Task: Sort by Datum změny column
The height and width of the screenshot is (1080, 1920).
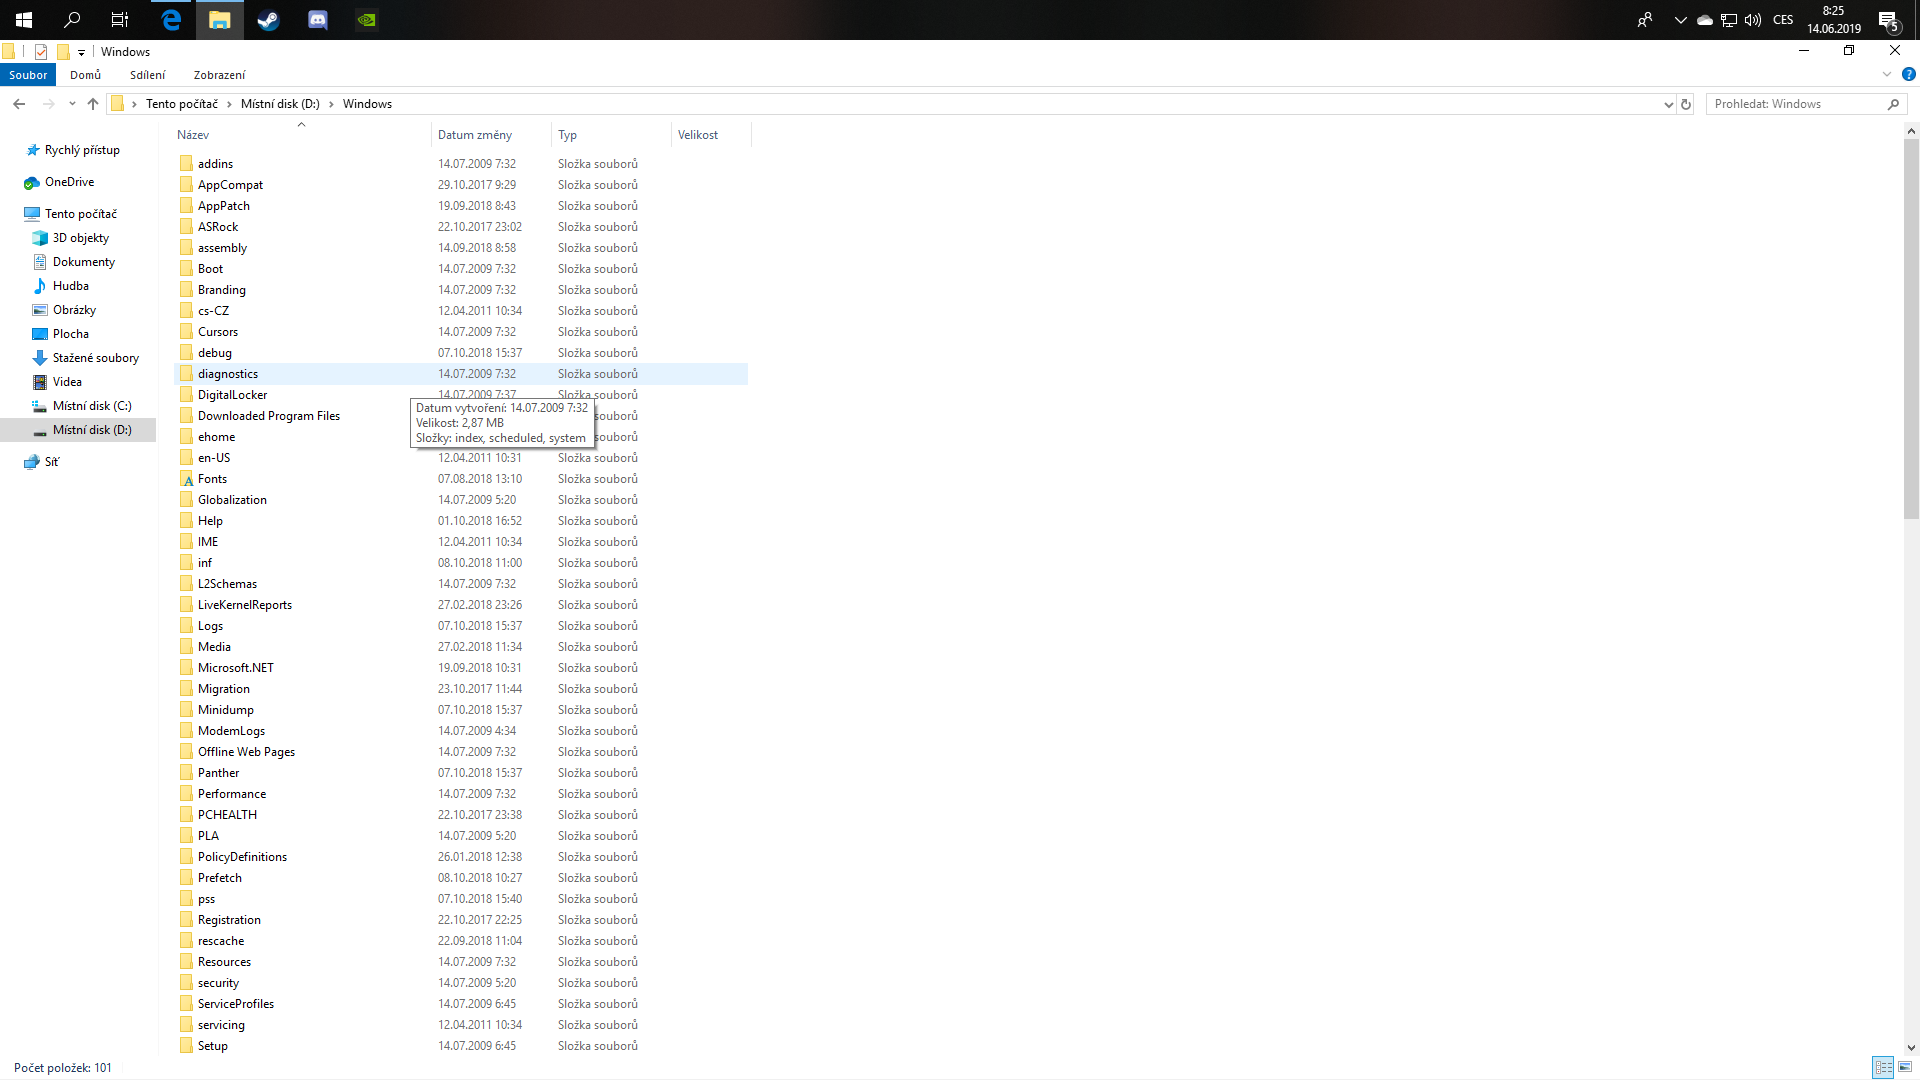Action: (475, 135)
